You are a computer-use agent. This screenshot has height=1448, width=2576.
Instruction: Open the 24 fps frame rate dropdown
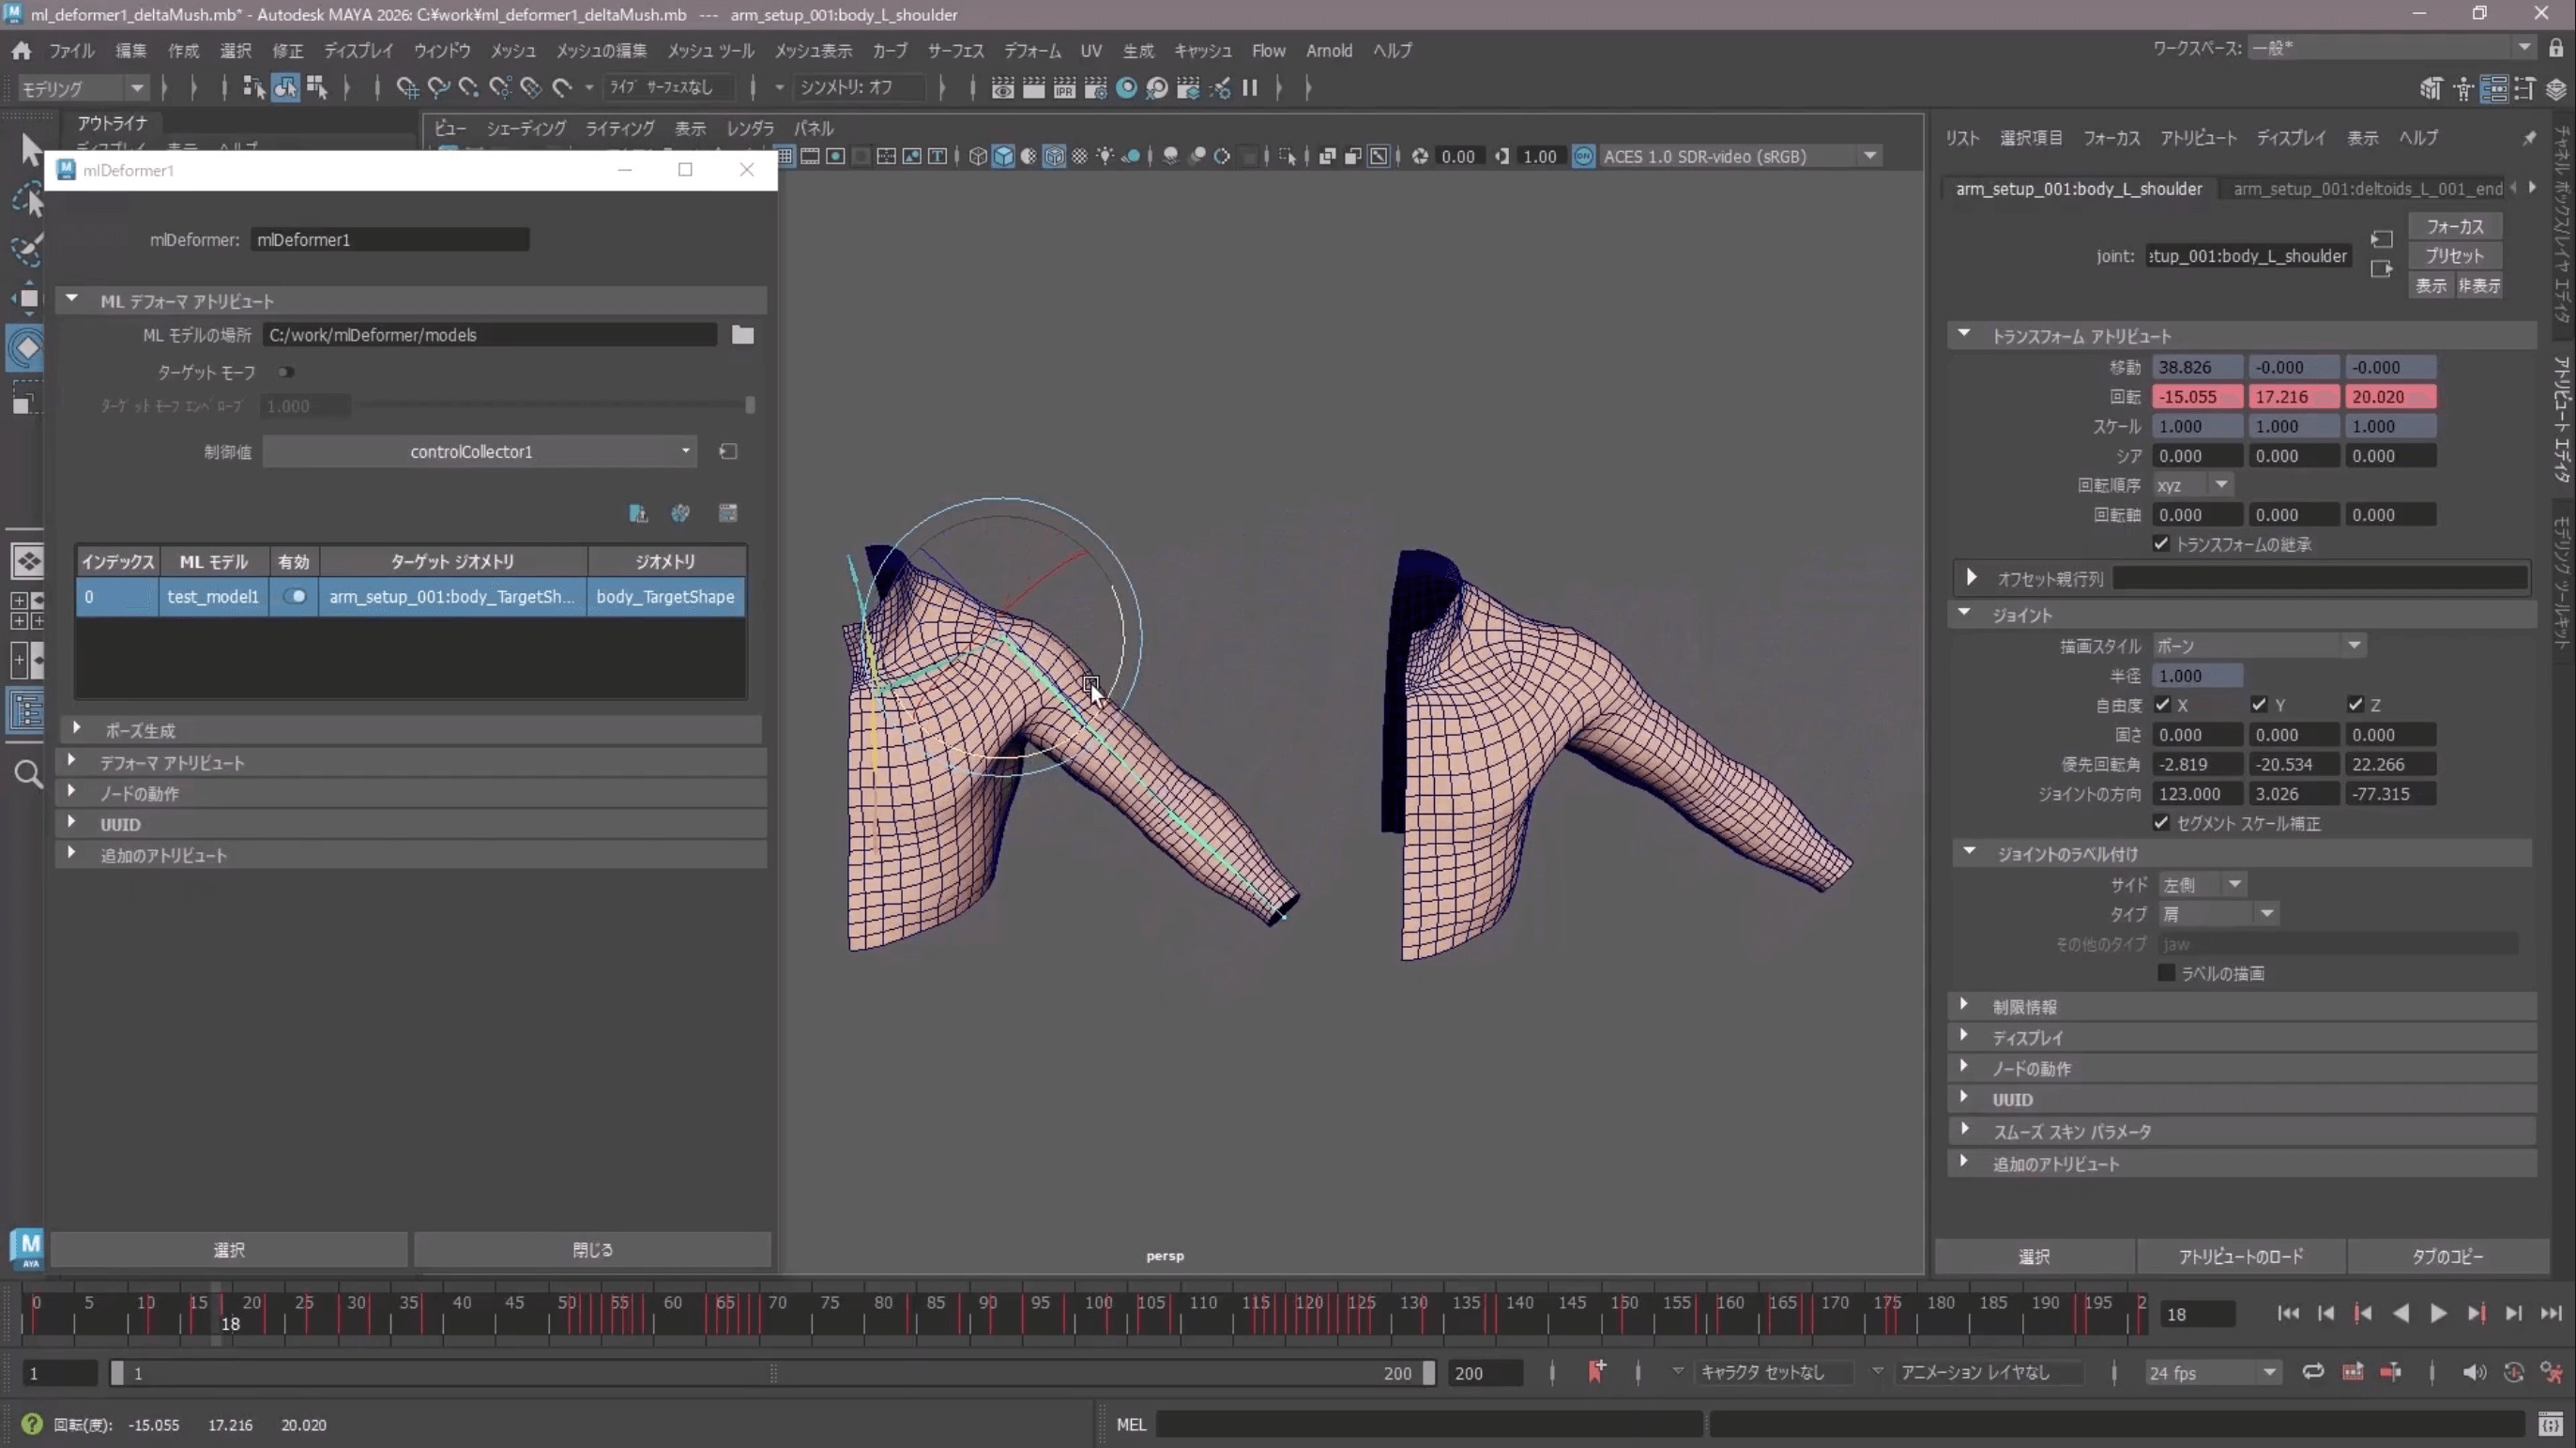coord(2212,1373)
